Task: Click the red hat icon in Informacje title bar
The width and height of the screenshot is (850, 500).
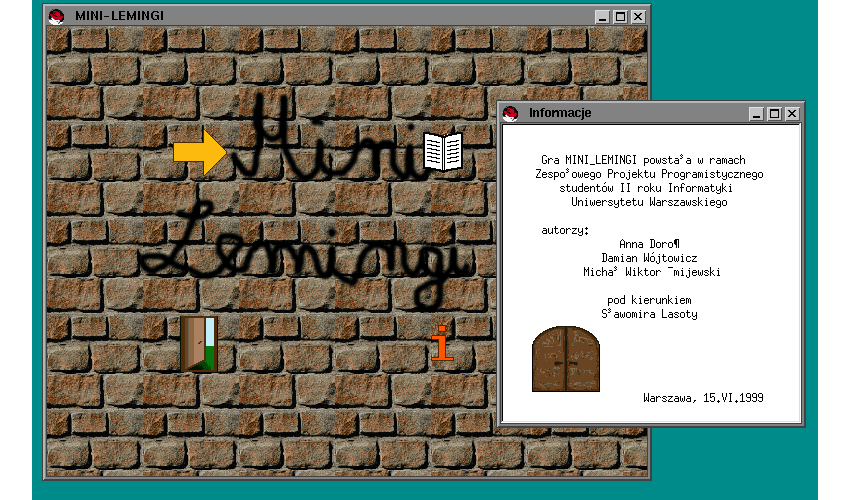Action: 511,113
